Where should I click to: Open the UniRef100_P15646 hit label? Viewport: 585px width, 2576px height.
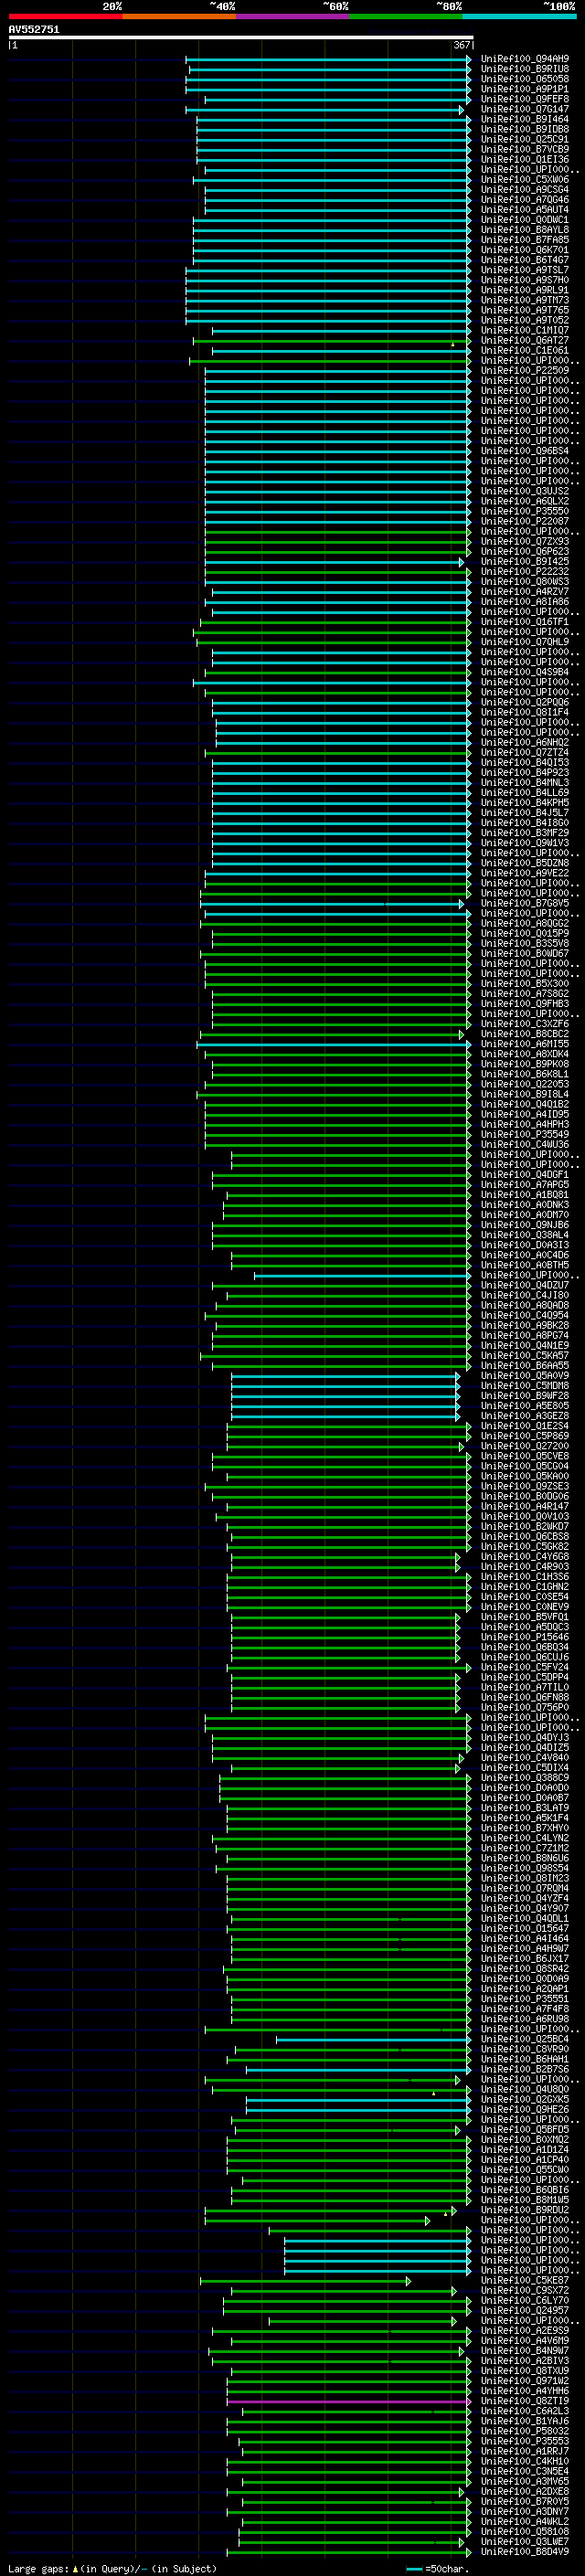525,1637
